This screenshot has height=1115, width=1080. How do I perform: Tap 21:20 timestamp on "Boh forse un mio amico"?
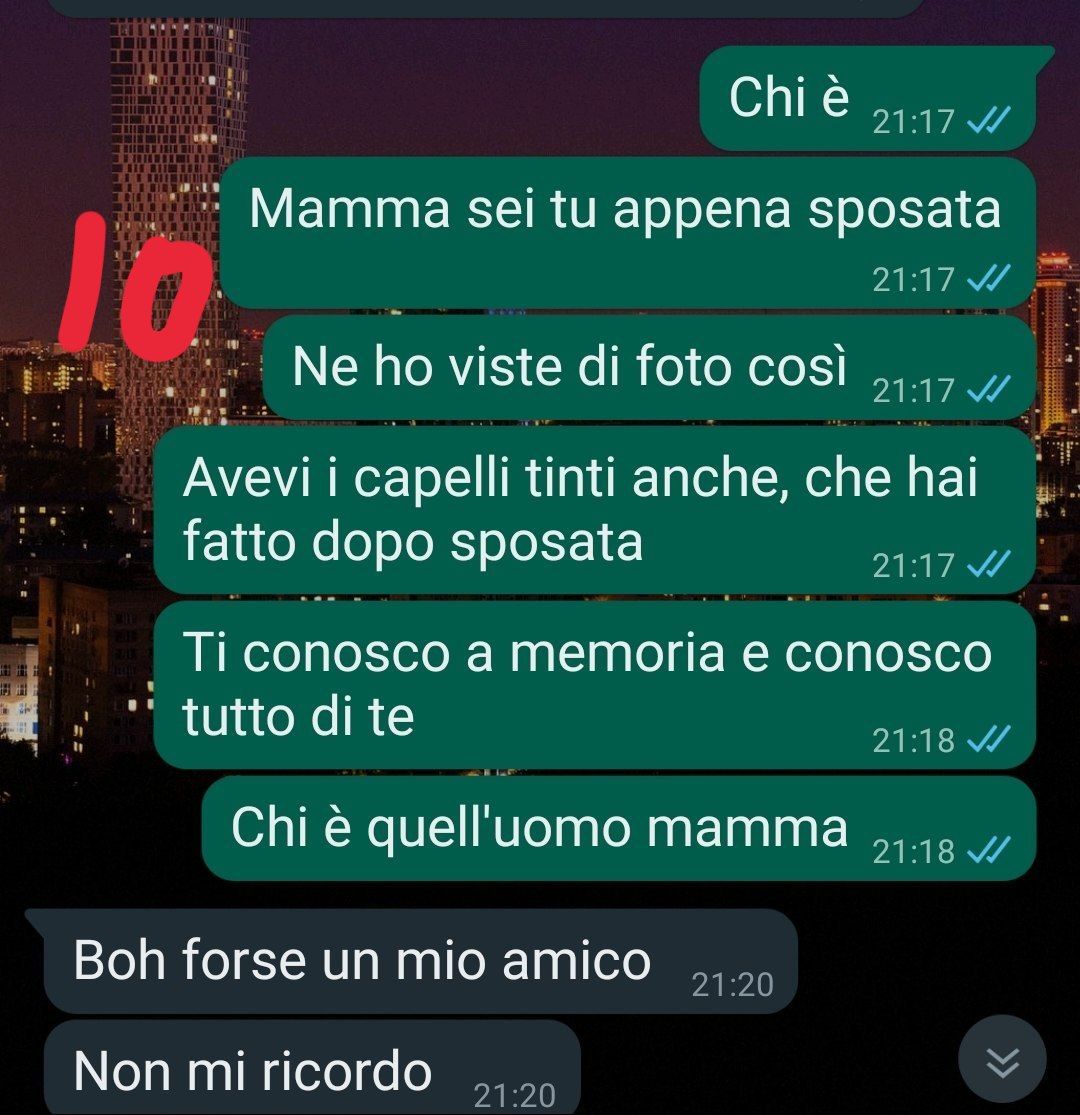(x=732, y=985)
